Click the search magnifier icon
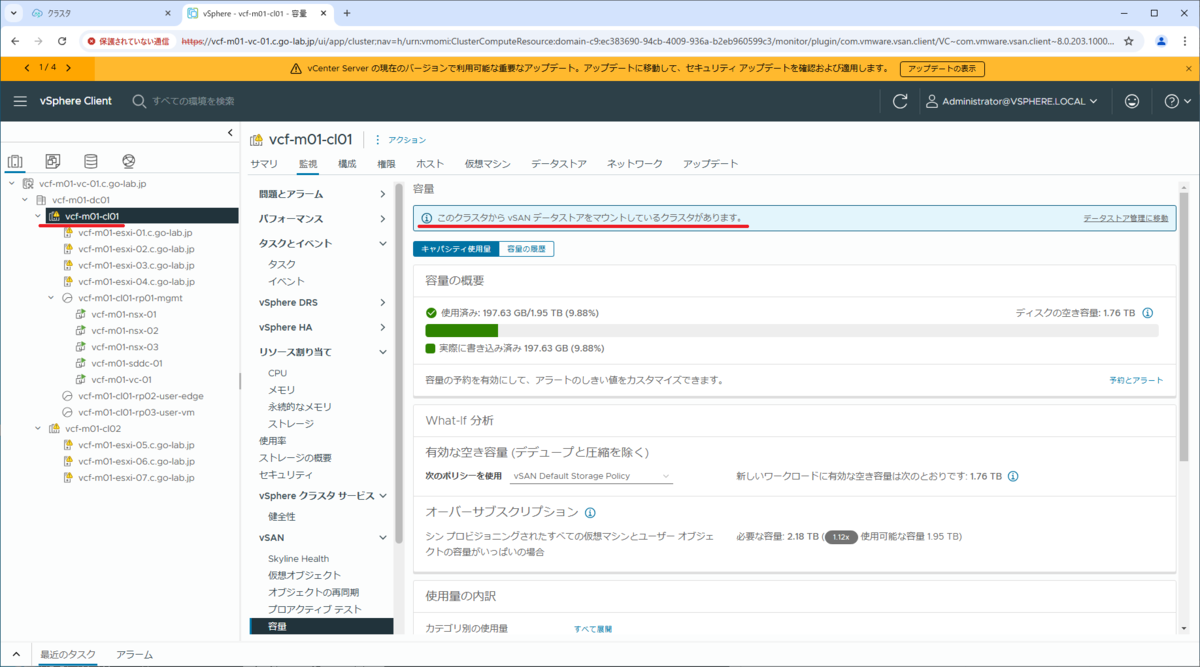The width and height of the screenshot is (1200, 667). [139, 101]
